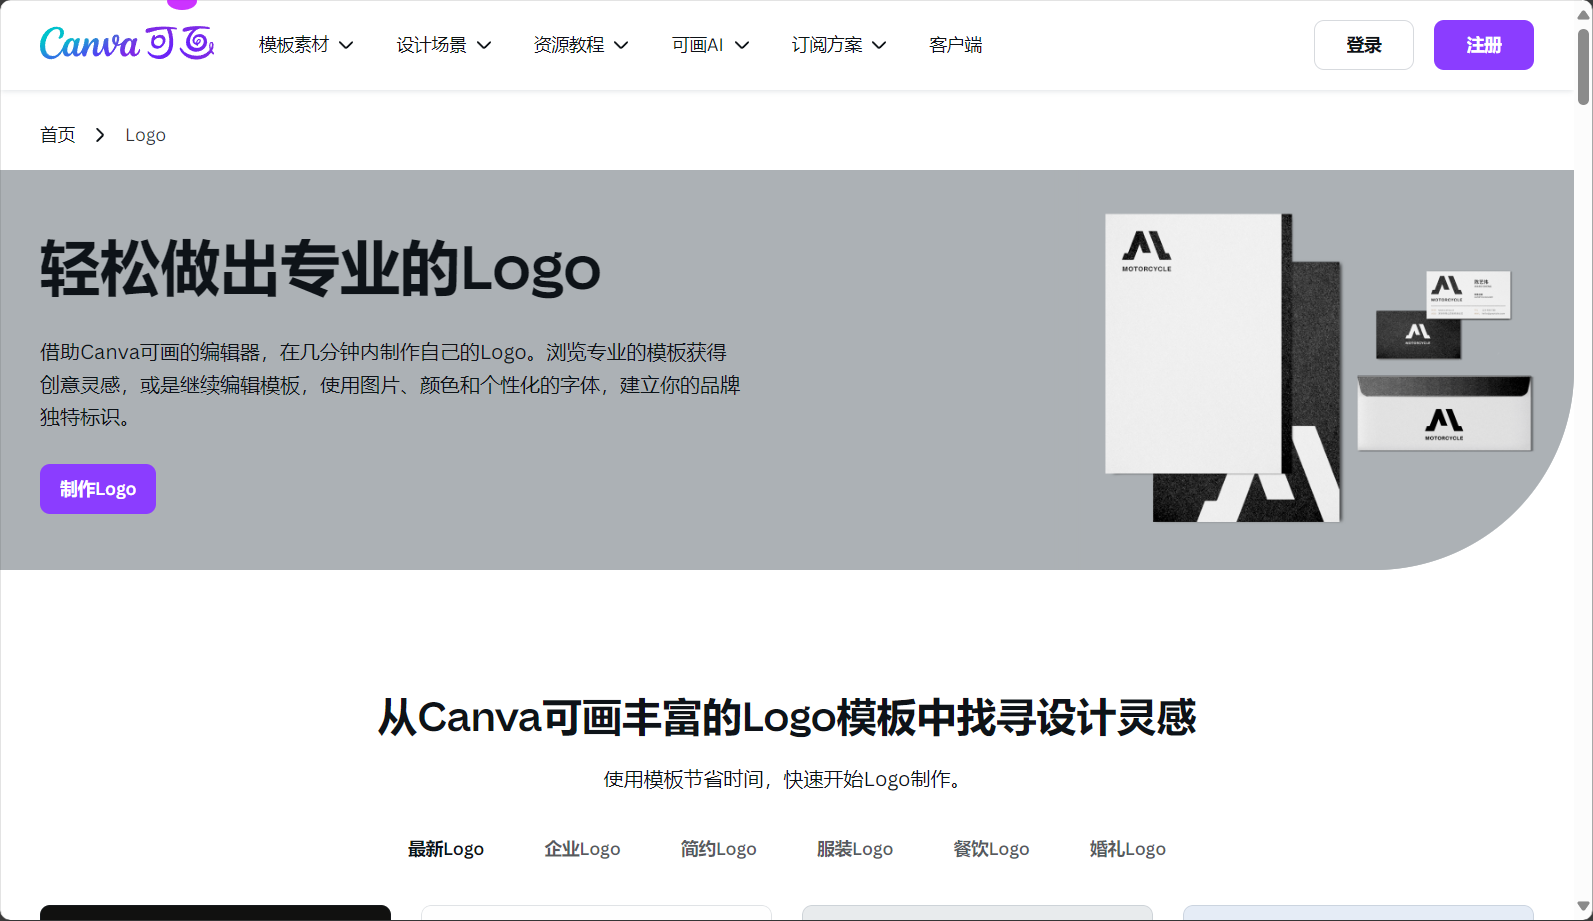Image resolution: width=1593 pixels, height=921 pixels.
Task: Select the 服装Logo tab
Action: (x=855, y=849)
